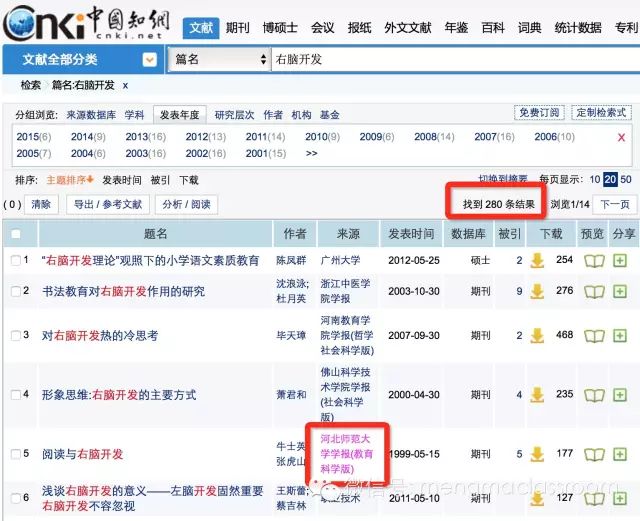This screenshot has width=640, height=521.
Task: Show more years with >> expander
Action: 311,153
